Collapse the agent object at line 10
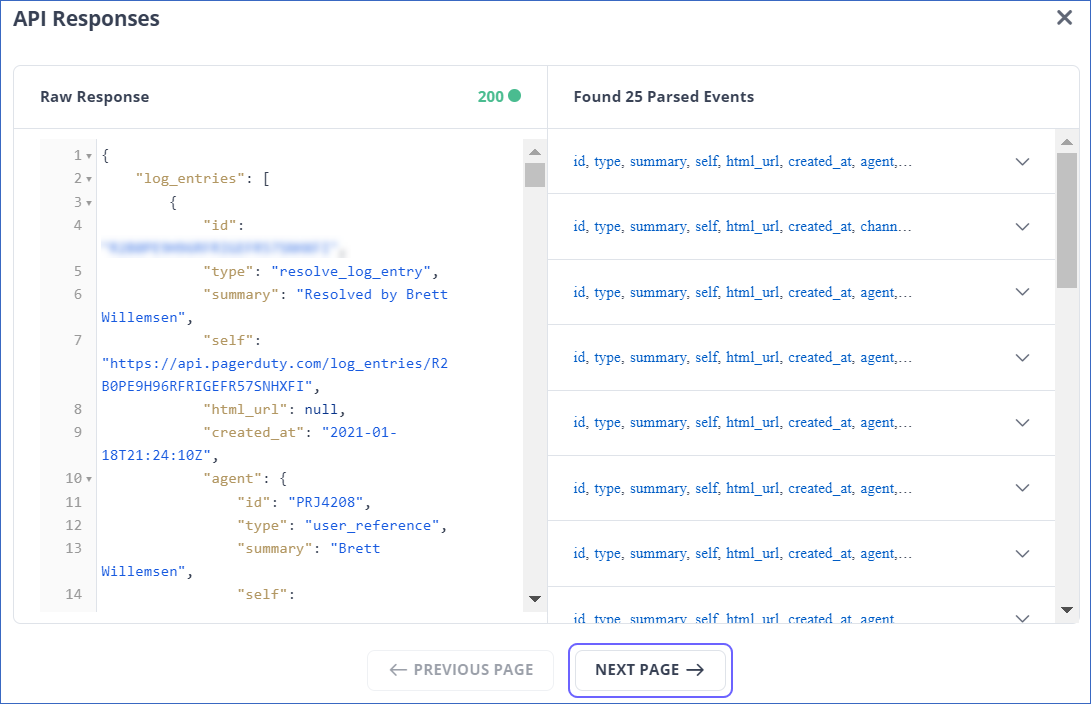Image resolution: width=1091 pixels, height=704 pixels. click(88, 478)
